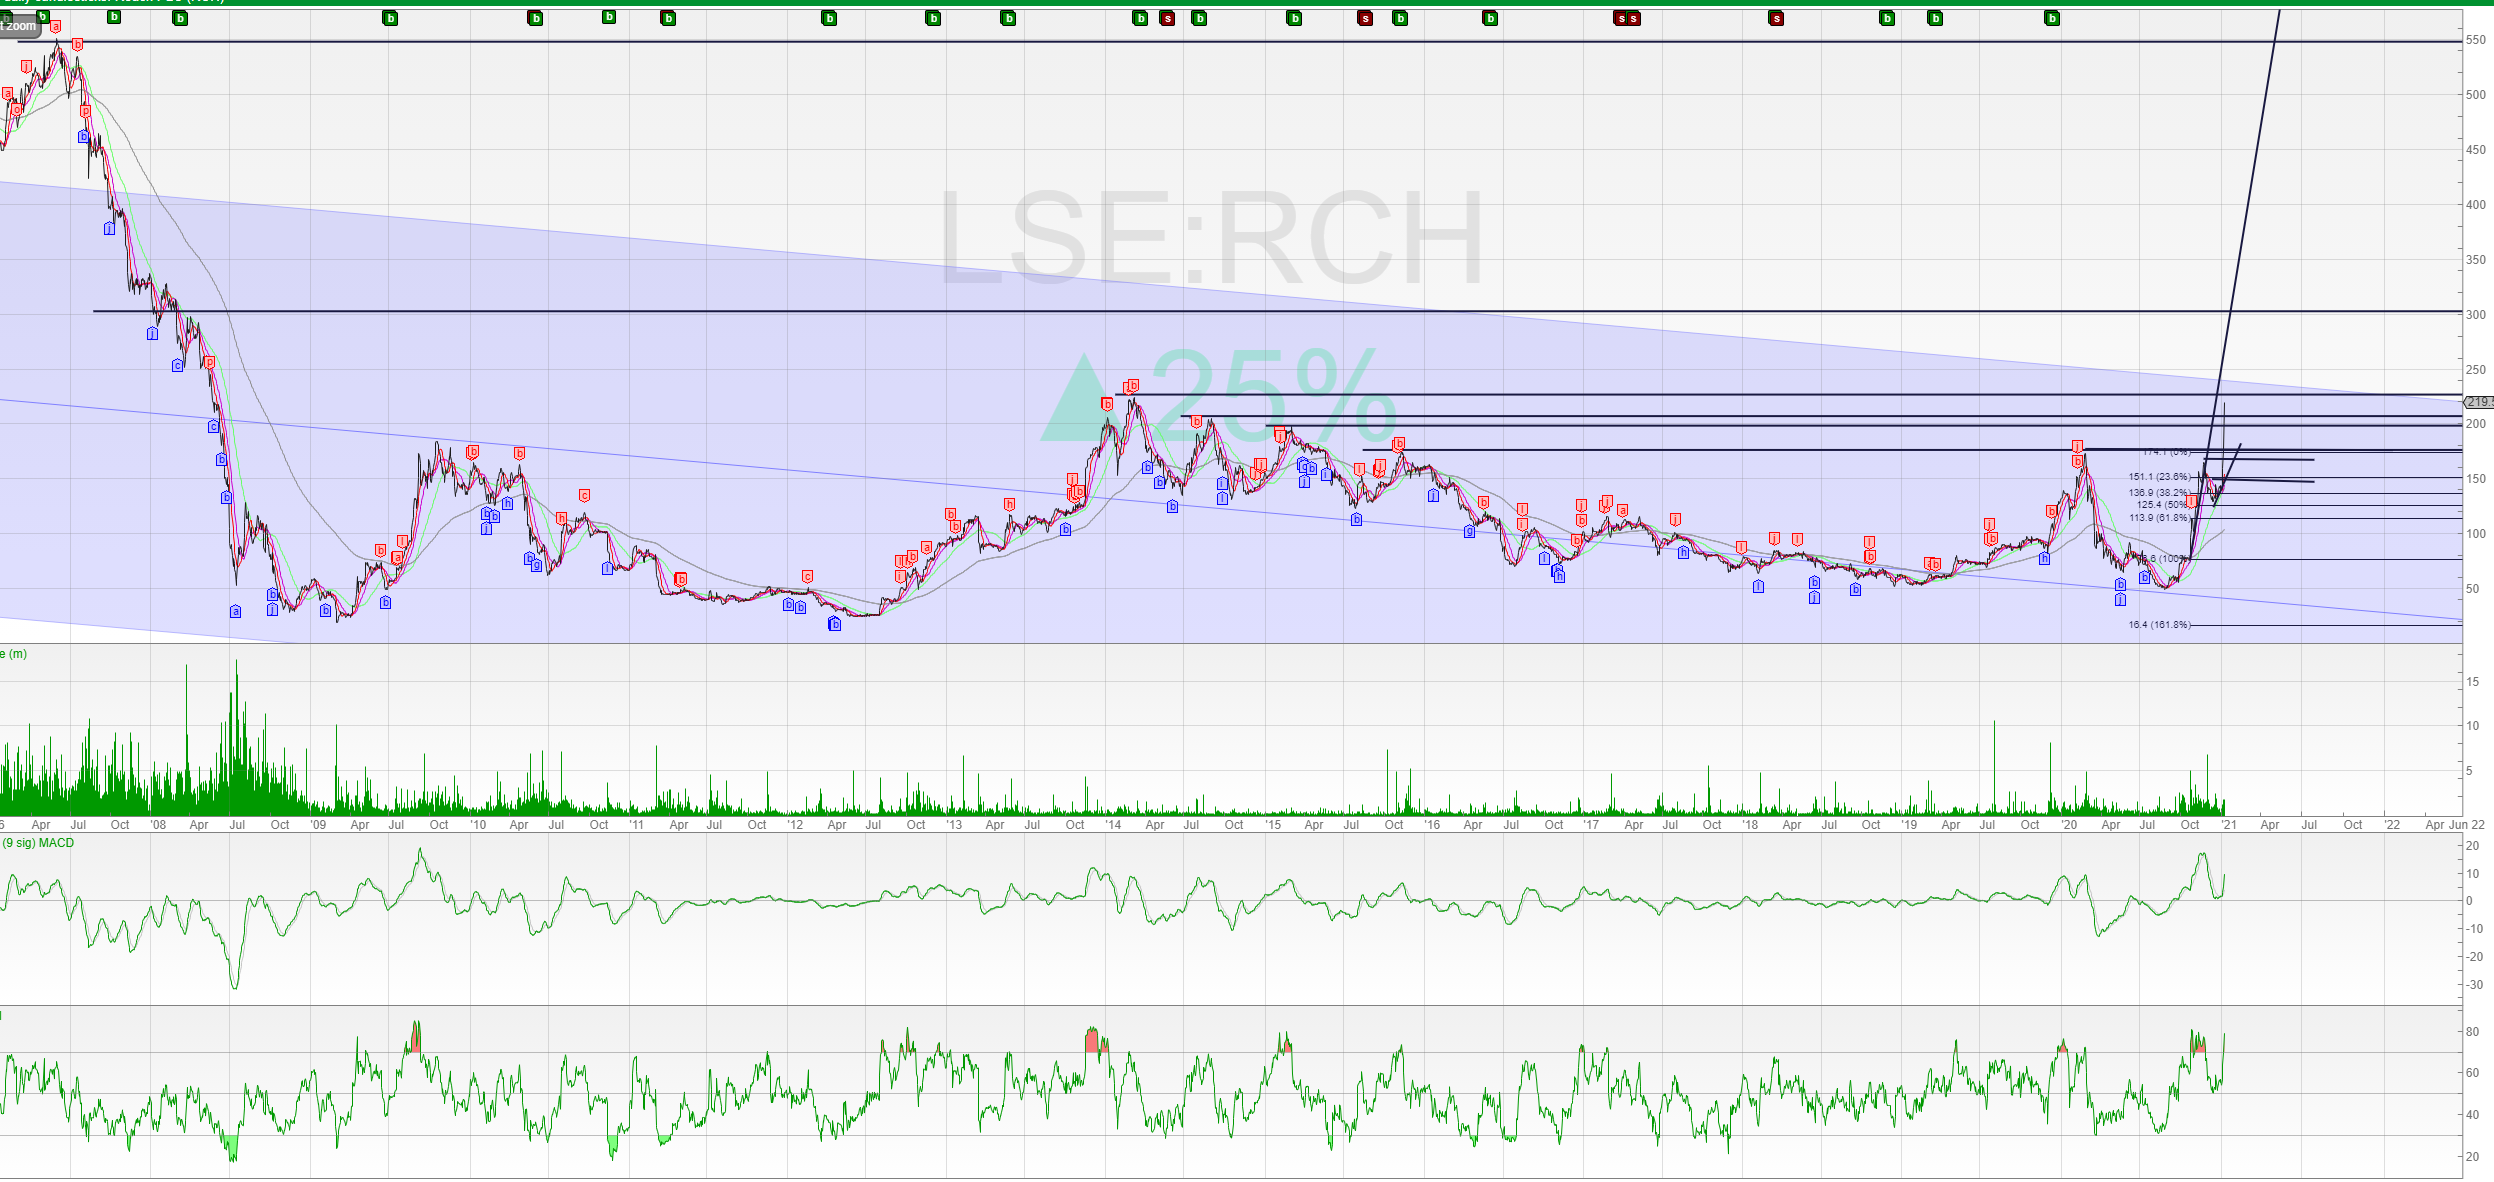Click the '(9 sig) MACD' panel label

(38, 843)
